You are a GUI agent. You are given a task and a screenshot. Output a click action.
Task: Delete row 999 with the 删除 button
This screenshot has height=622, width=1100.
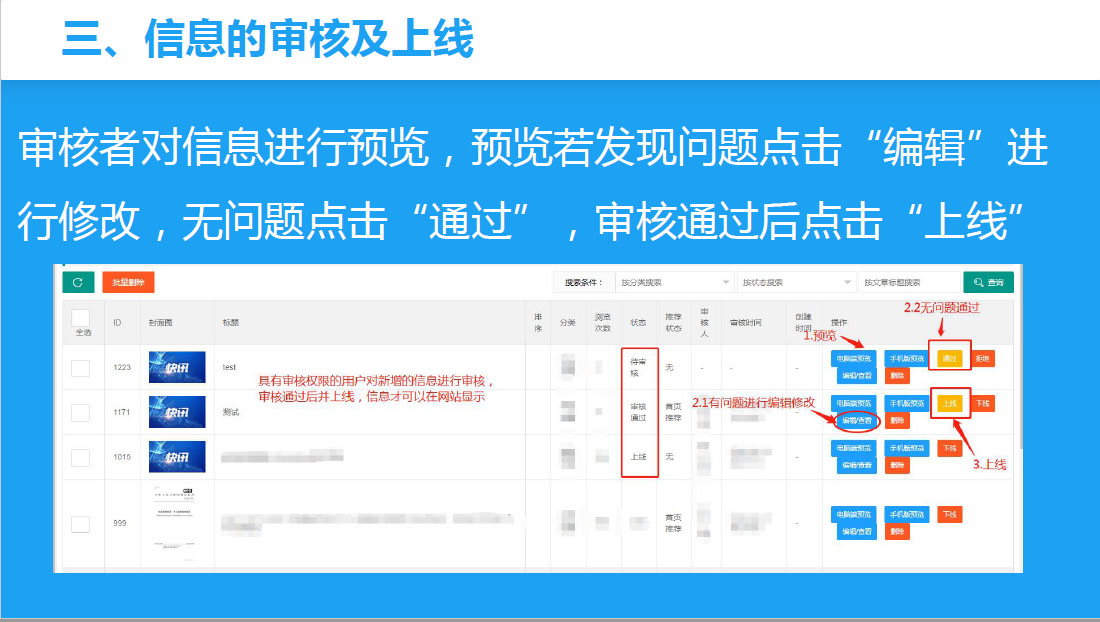(x=897, y=532)
